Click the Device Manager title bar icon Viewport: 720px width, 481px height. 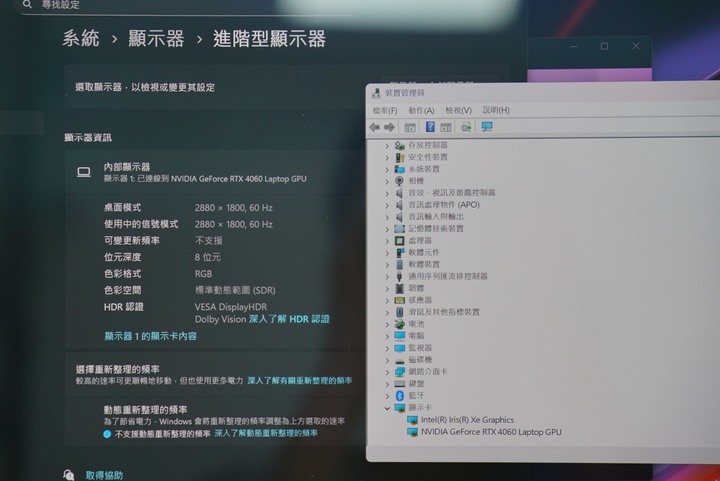tap(376, 93)
